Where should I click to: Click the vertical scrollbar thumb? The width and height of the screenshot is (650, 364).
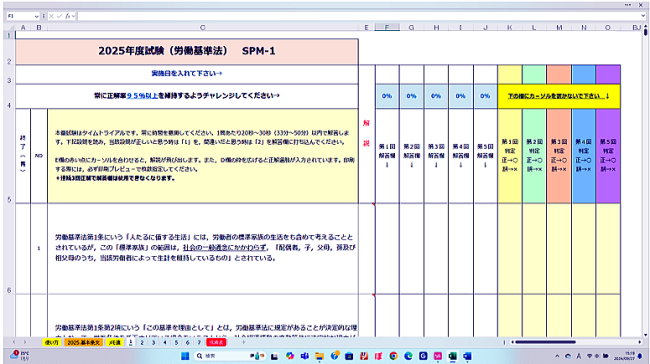coord(645,32)
